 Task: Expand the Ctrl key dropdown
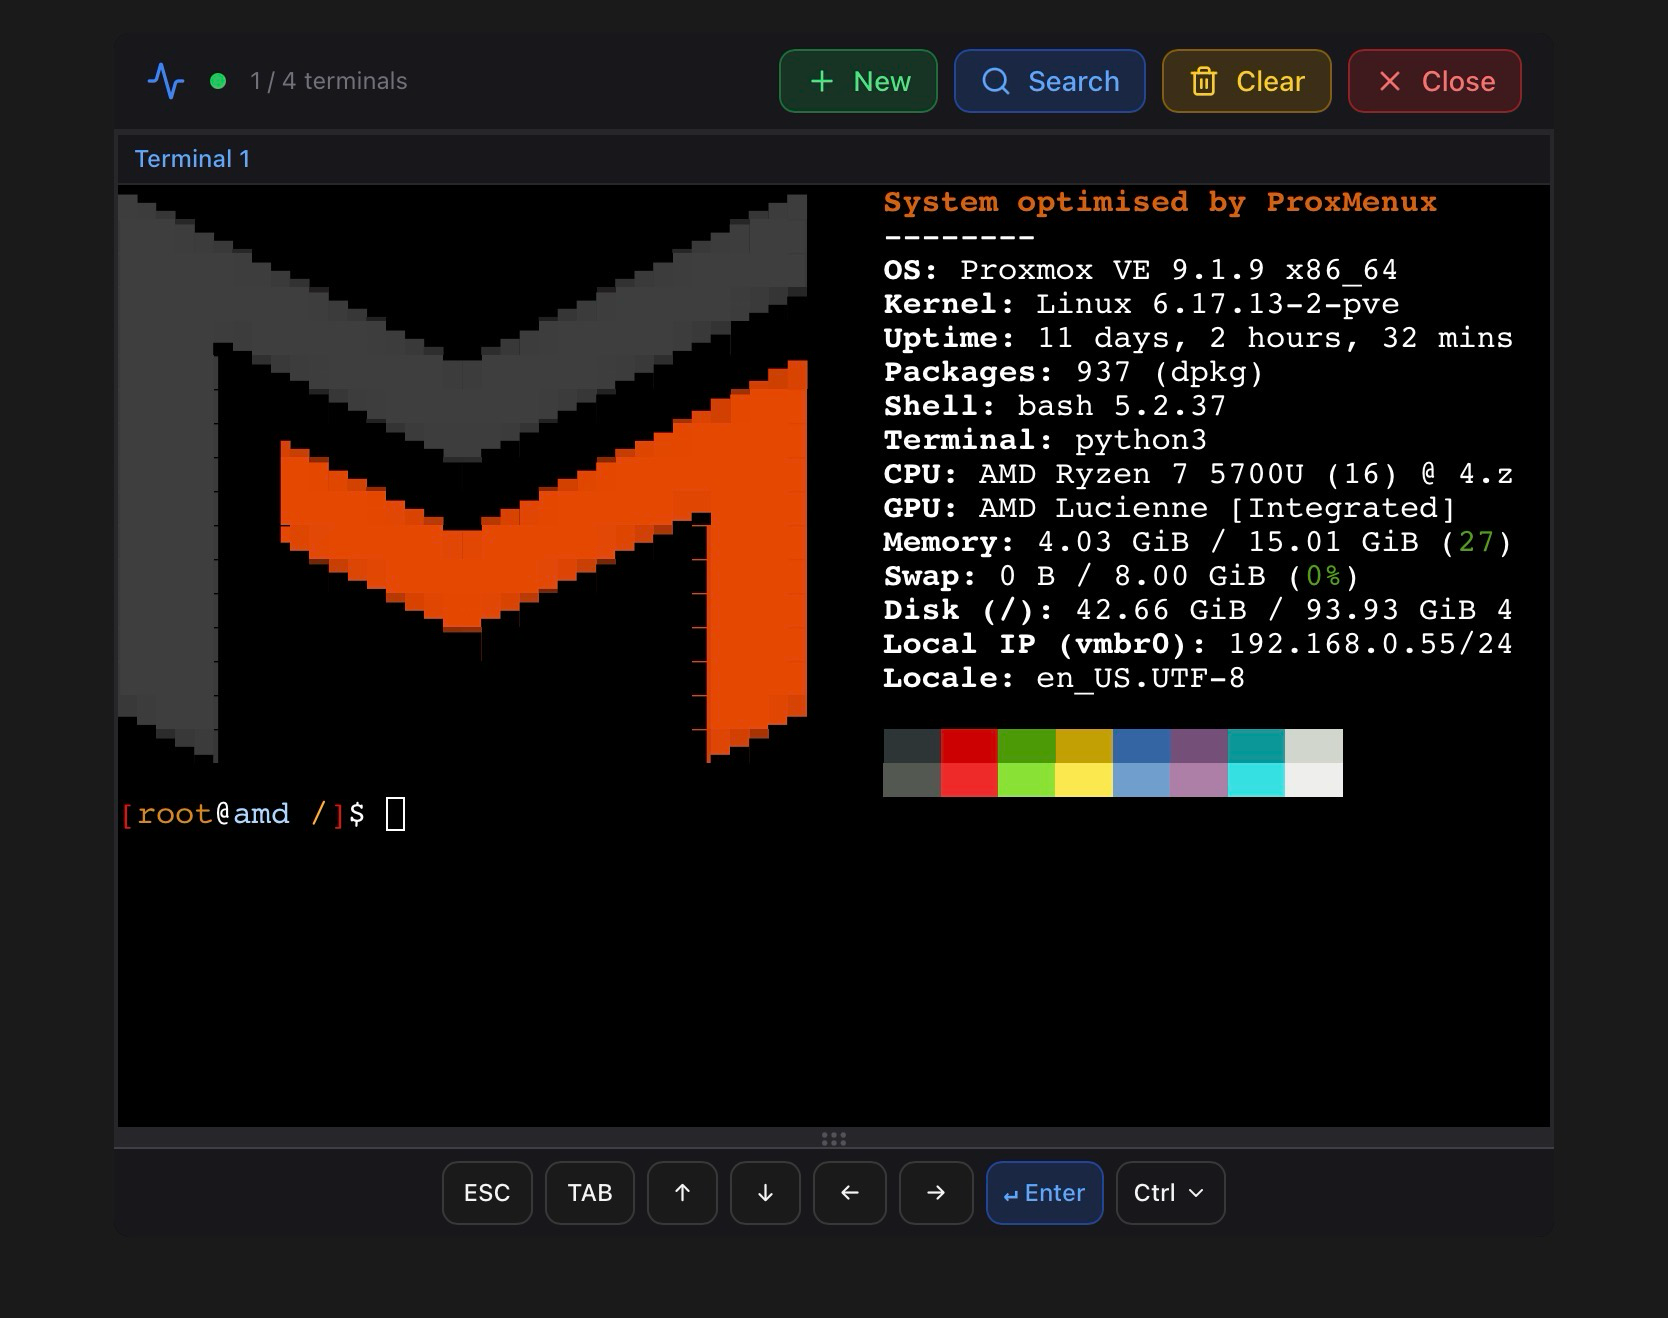1171,1193
